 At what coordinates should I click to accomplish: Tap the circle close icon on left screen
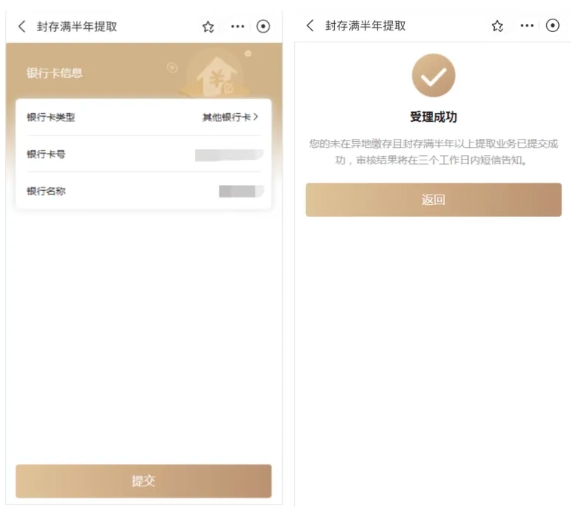click(x=263, y=26)
